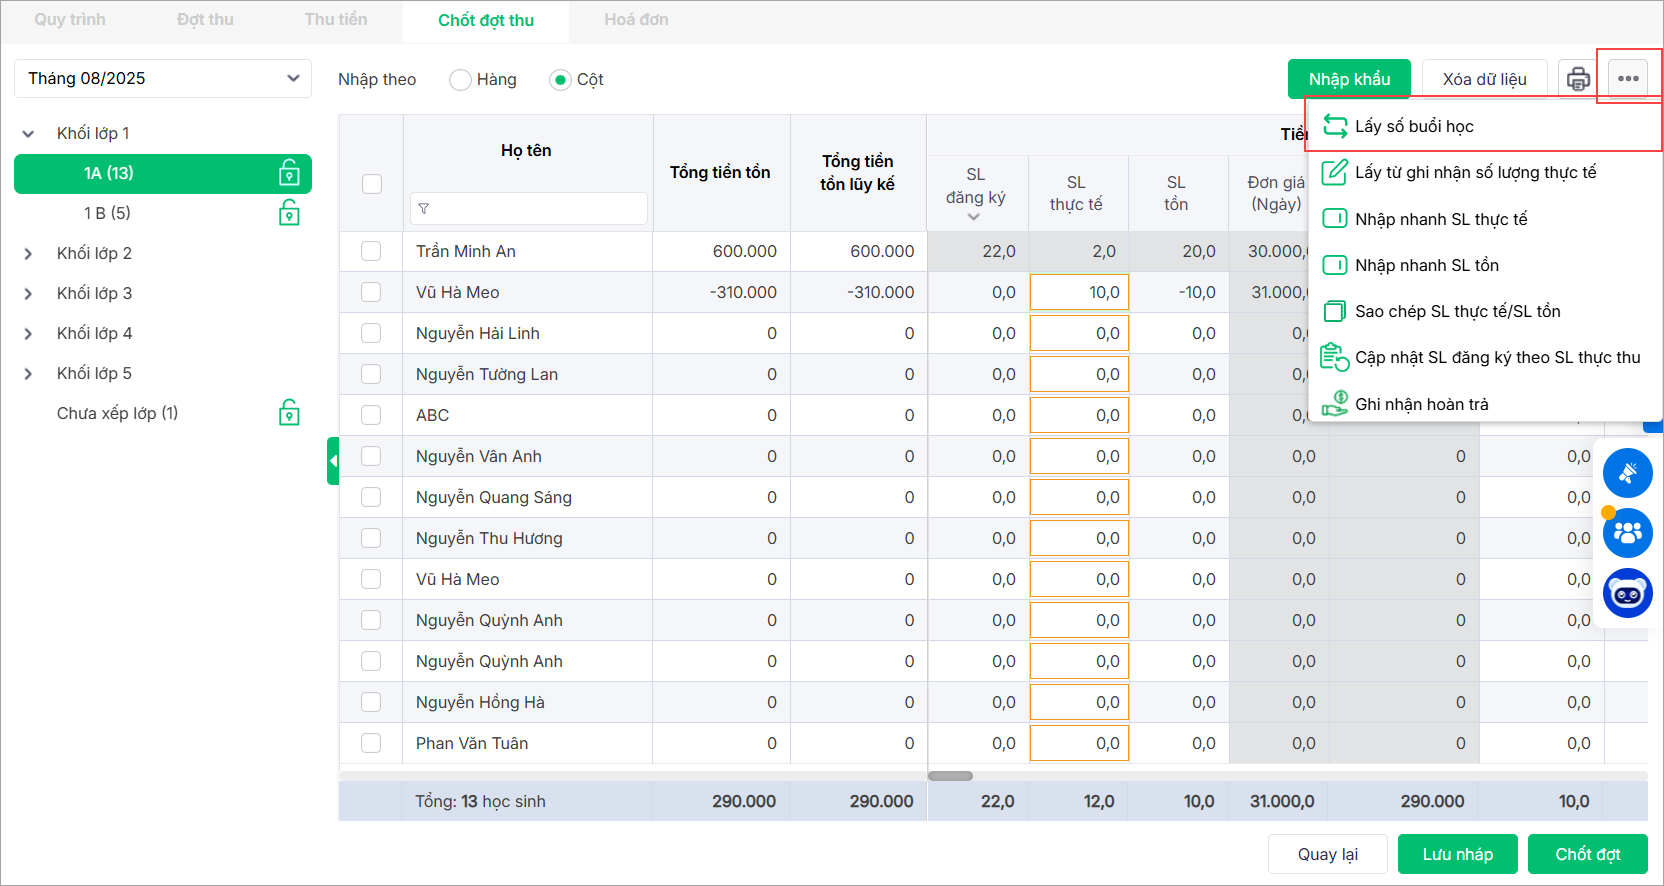Collapse the left panel with green arrow
The image size is (1664, 886).
click(333, 461)
